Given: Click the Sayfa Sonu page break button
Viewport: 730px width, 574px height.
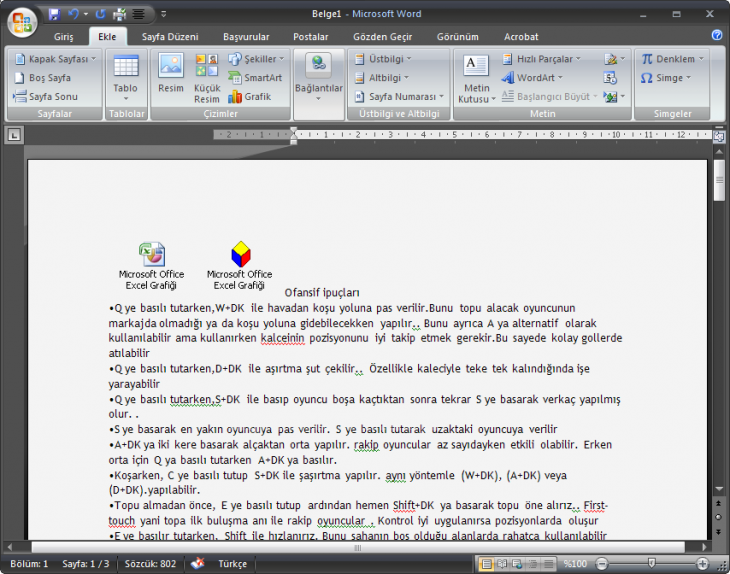Looking at the screenshot, I should pos(47,97).
